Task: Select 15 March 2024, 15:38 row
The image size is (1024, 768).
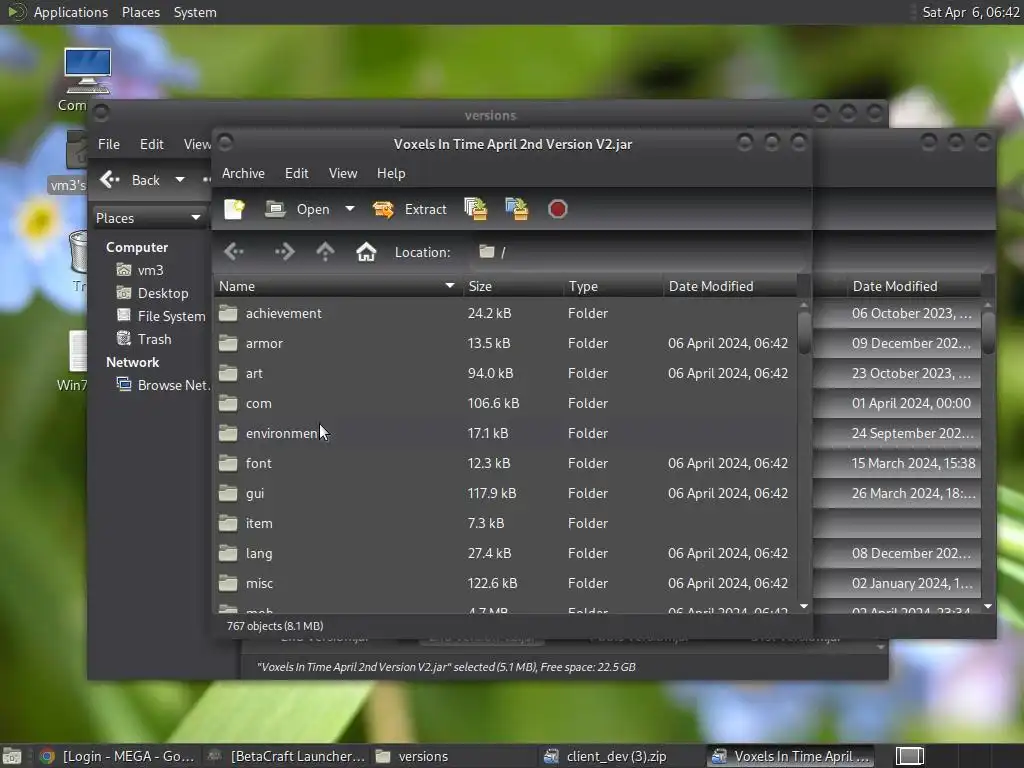Action: (x=898, y=464)
